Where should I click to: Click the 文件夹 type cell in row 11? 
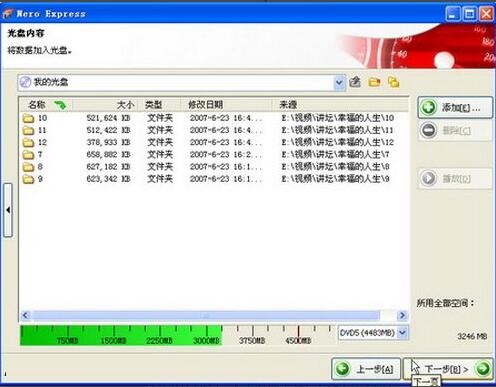point(160,130)
